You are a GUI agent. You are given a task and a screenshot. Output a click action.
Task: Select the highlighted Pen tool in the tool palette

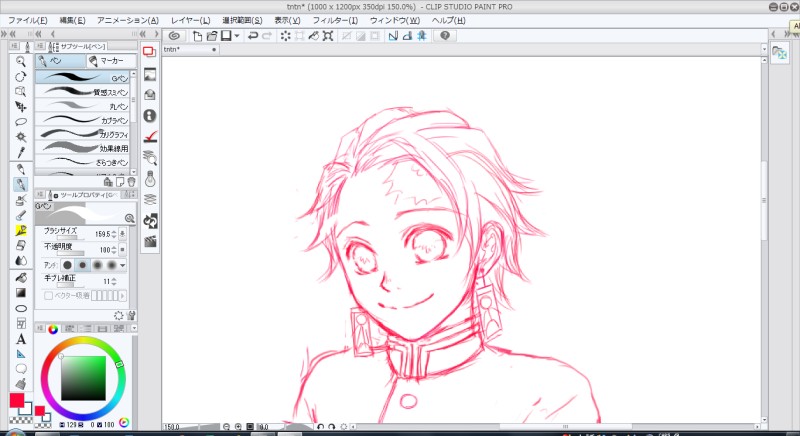[x=20, y=185]
